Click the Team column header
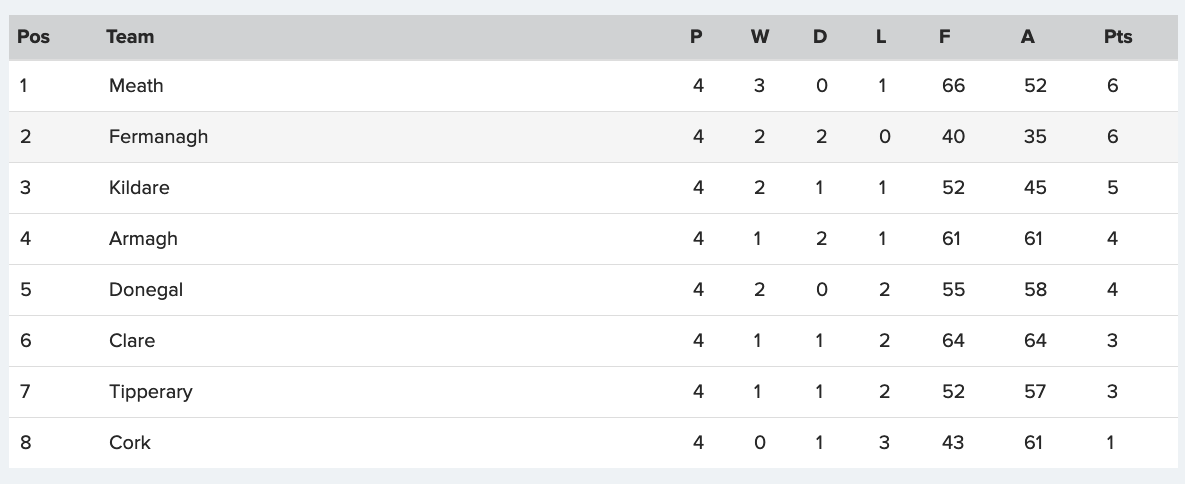The image size is (1185, 484). [130, 37]
